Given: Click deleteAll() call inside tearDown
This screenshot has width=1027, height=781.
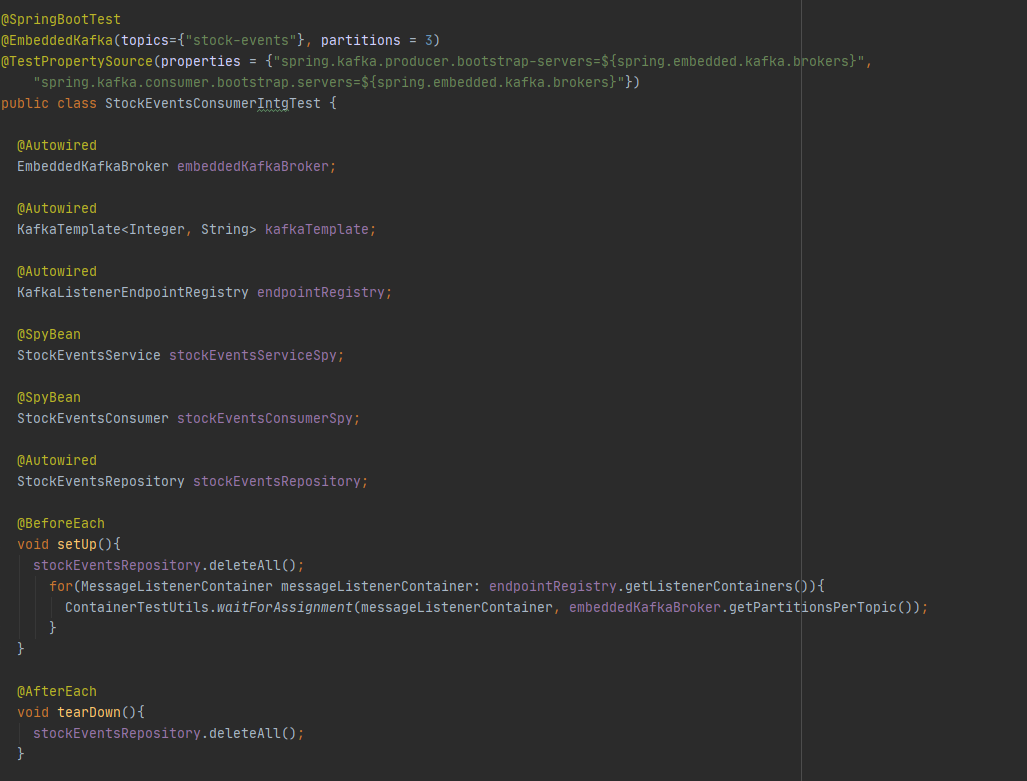Looking at the screenshot, I should pyautogui.click(x=253, y=733).
